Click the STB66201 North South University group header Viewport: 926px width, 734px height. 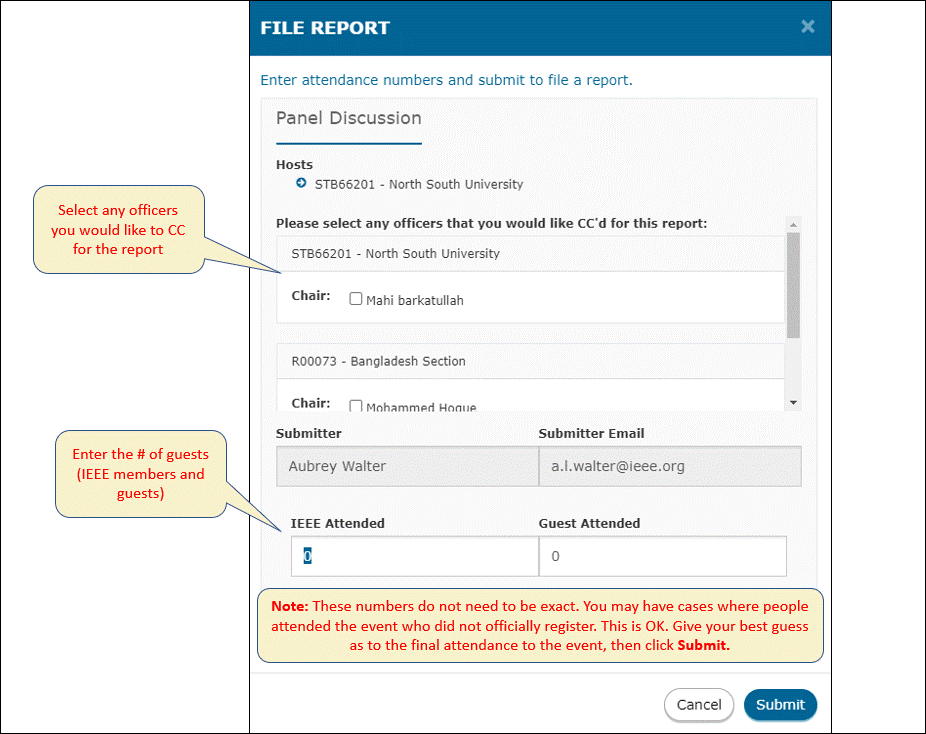click(x=530, y=253)
